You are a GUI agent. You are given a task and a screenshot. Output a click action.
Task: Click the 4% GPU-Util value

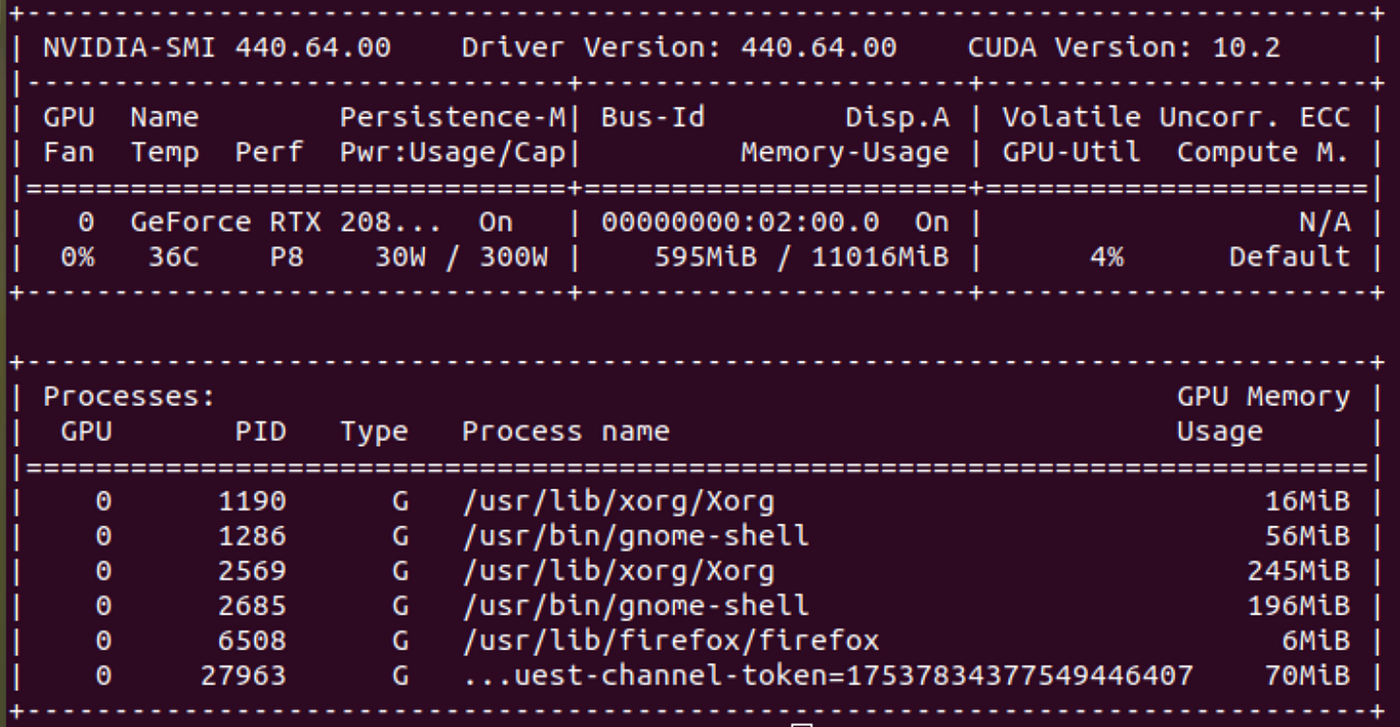click(1106, 257)
